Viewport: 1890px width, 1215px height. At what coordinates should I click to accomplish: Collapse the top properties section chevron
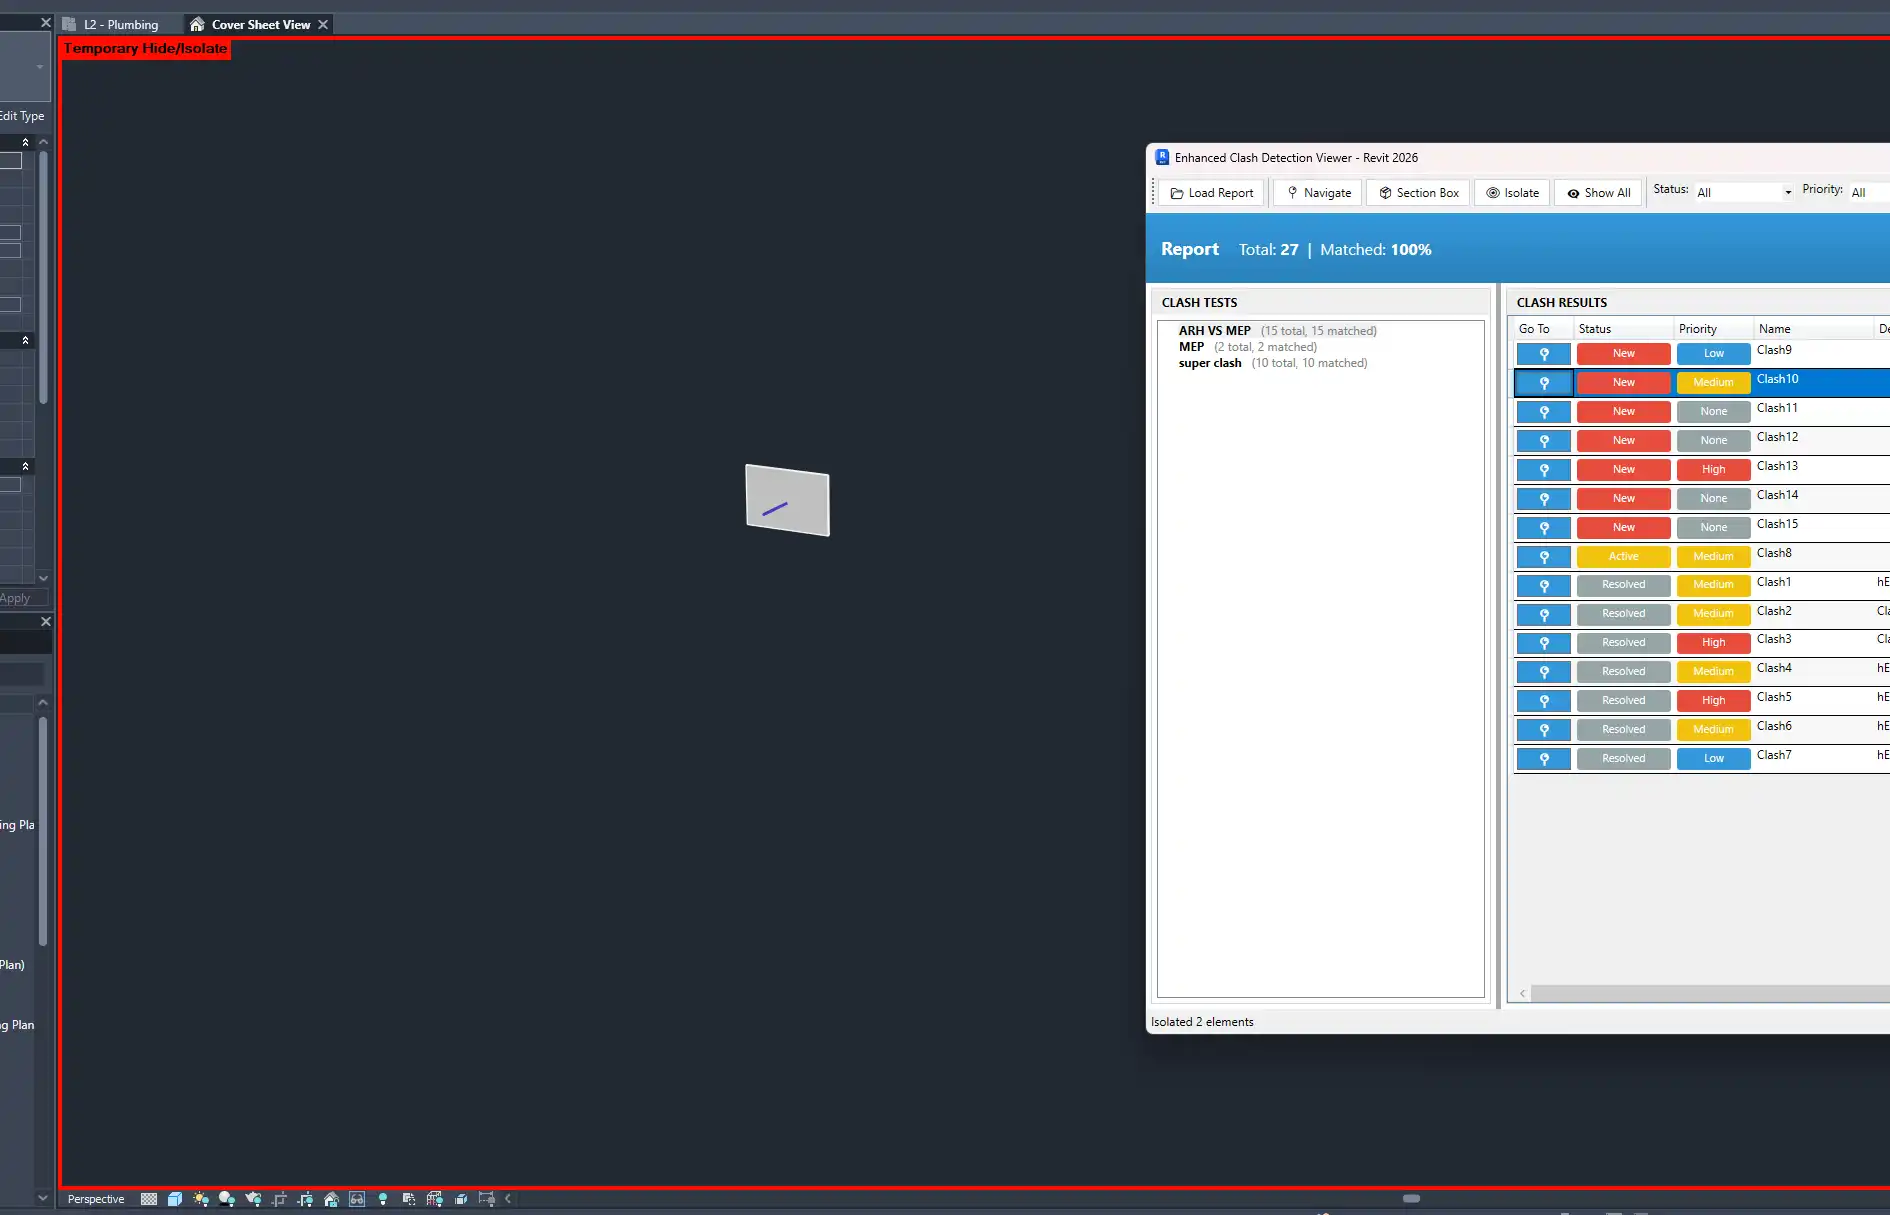tap(25, 143)
